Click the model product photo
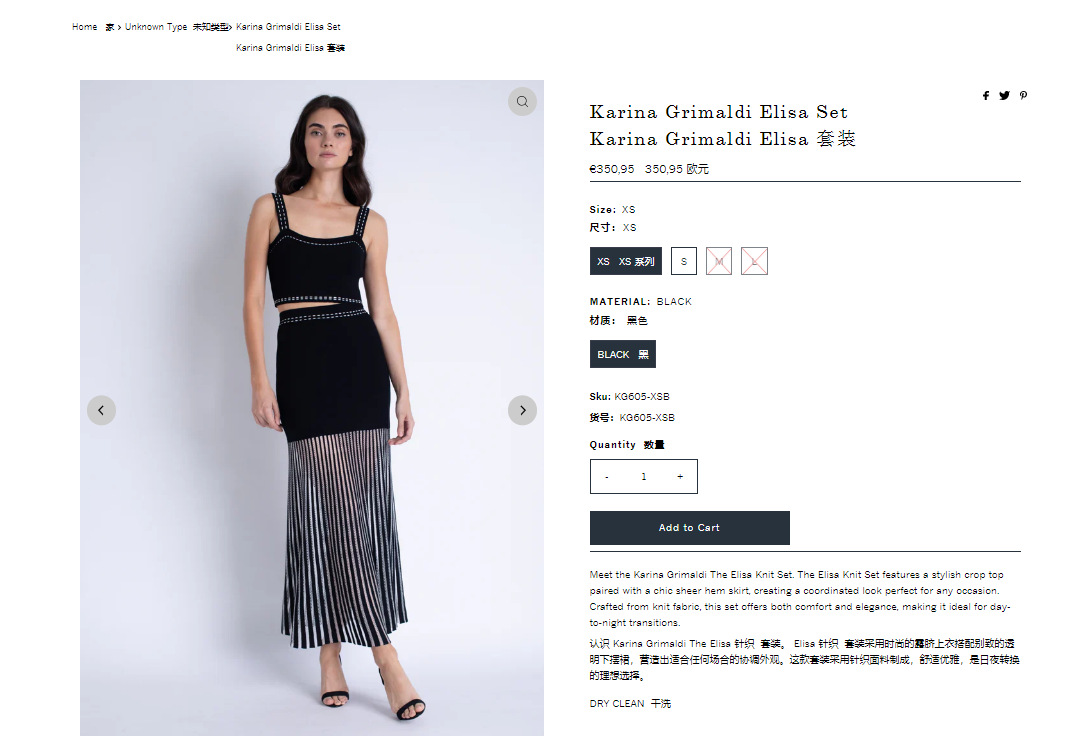Image resolution: width=1090 pixels, height=745 pixels. 312,408
